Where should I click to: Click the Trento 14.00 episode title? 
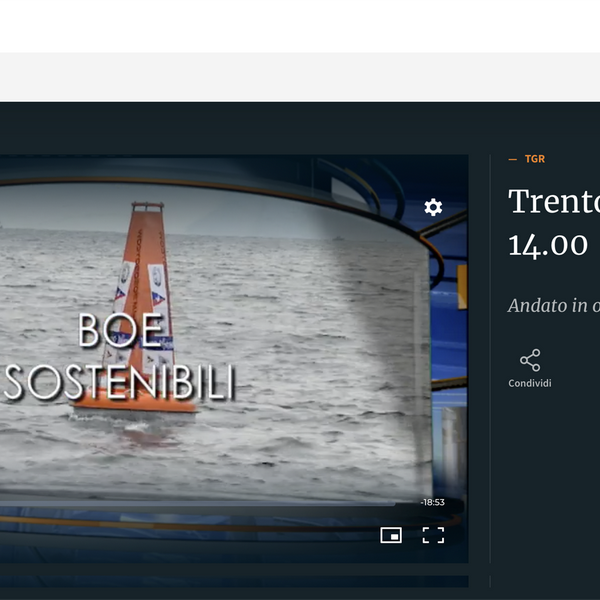pyautogui.click(x=554, y=223)
